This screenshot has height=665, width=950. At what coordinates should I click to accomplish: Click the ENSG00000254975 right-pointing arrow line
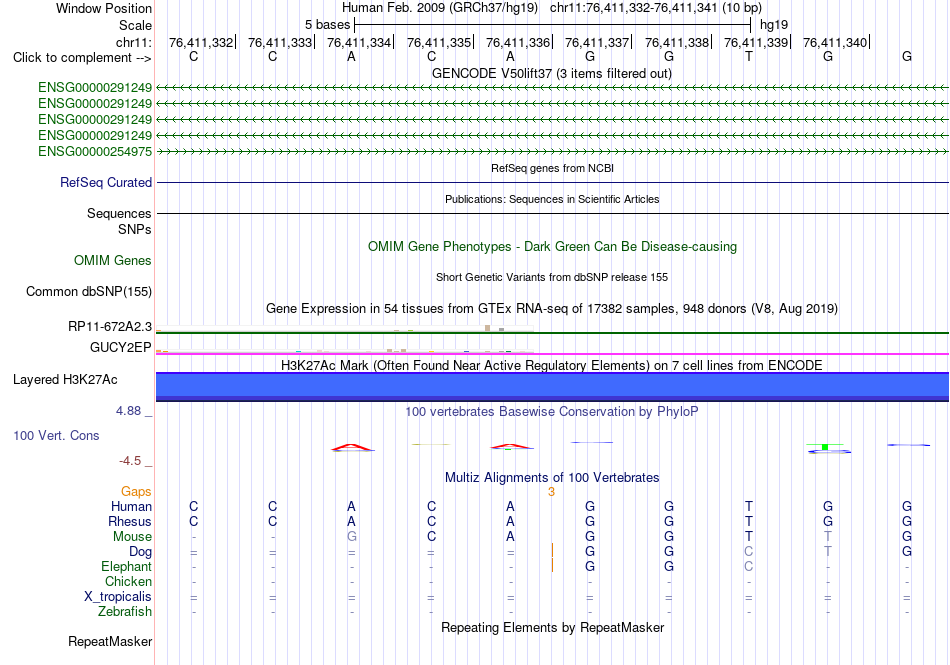pyautogui.click(x=552, y=151)
